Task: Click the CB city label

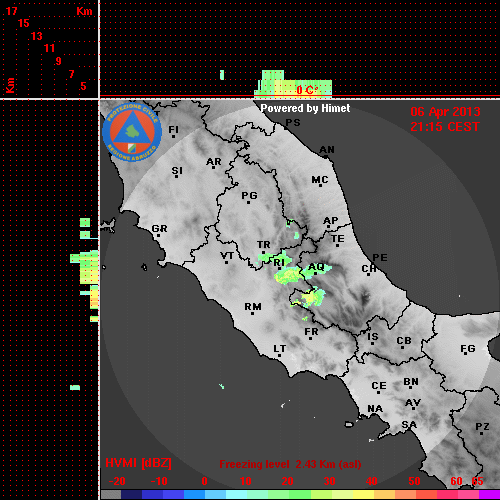Action: point(404,341)
